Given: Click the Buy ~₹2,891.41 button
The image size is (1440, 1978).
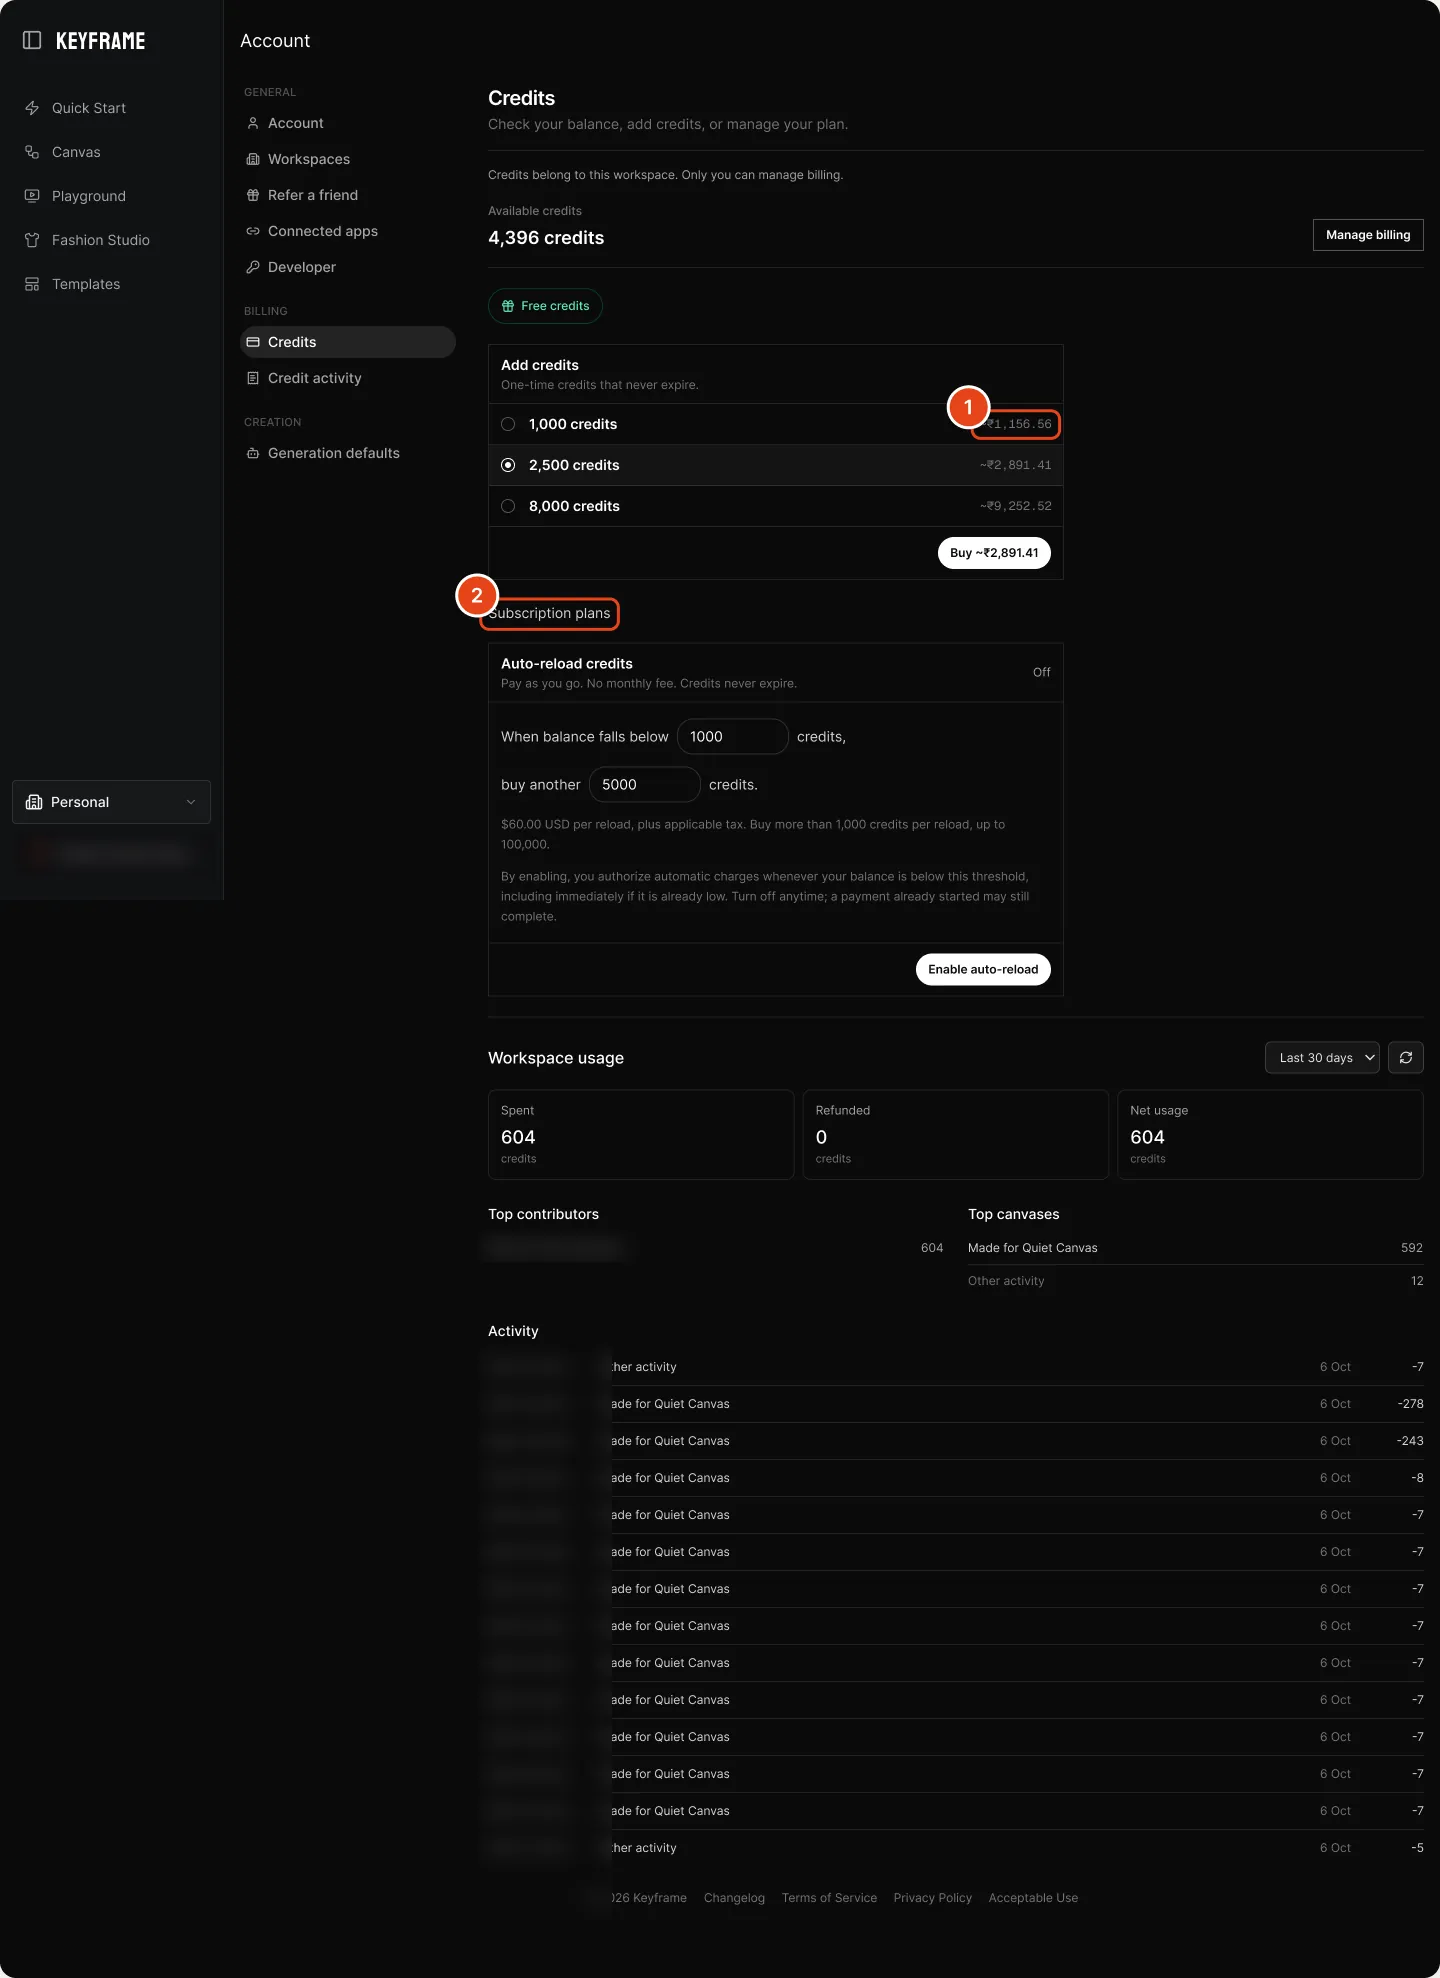Looking at the screenshot, I should pos(994,553).
